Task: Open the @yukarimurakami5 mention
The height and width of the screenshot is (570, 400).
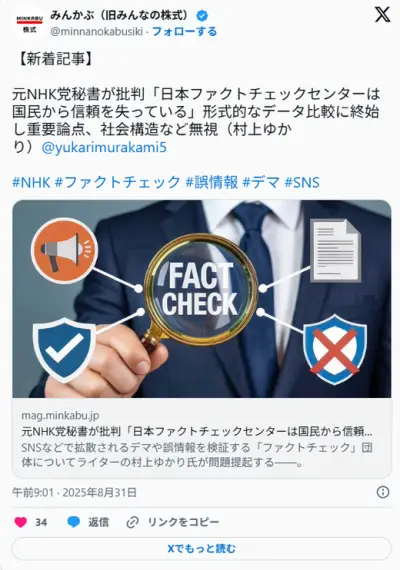Action: (104, 148)
